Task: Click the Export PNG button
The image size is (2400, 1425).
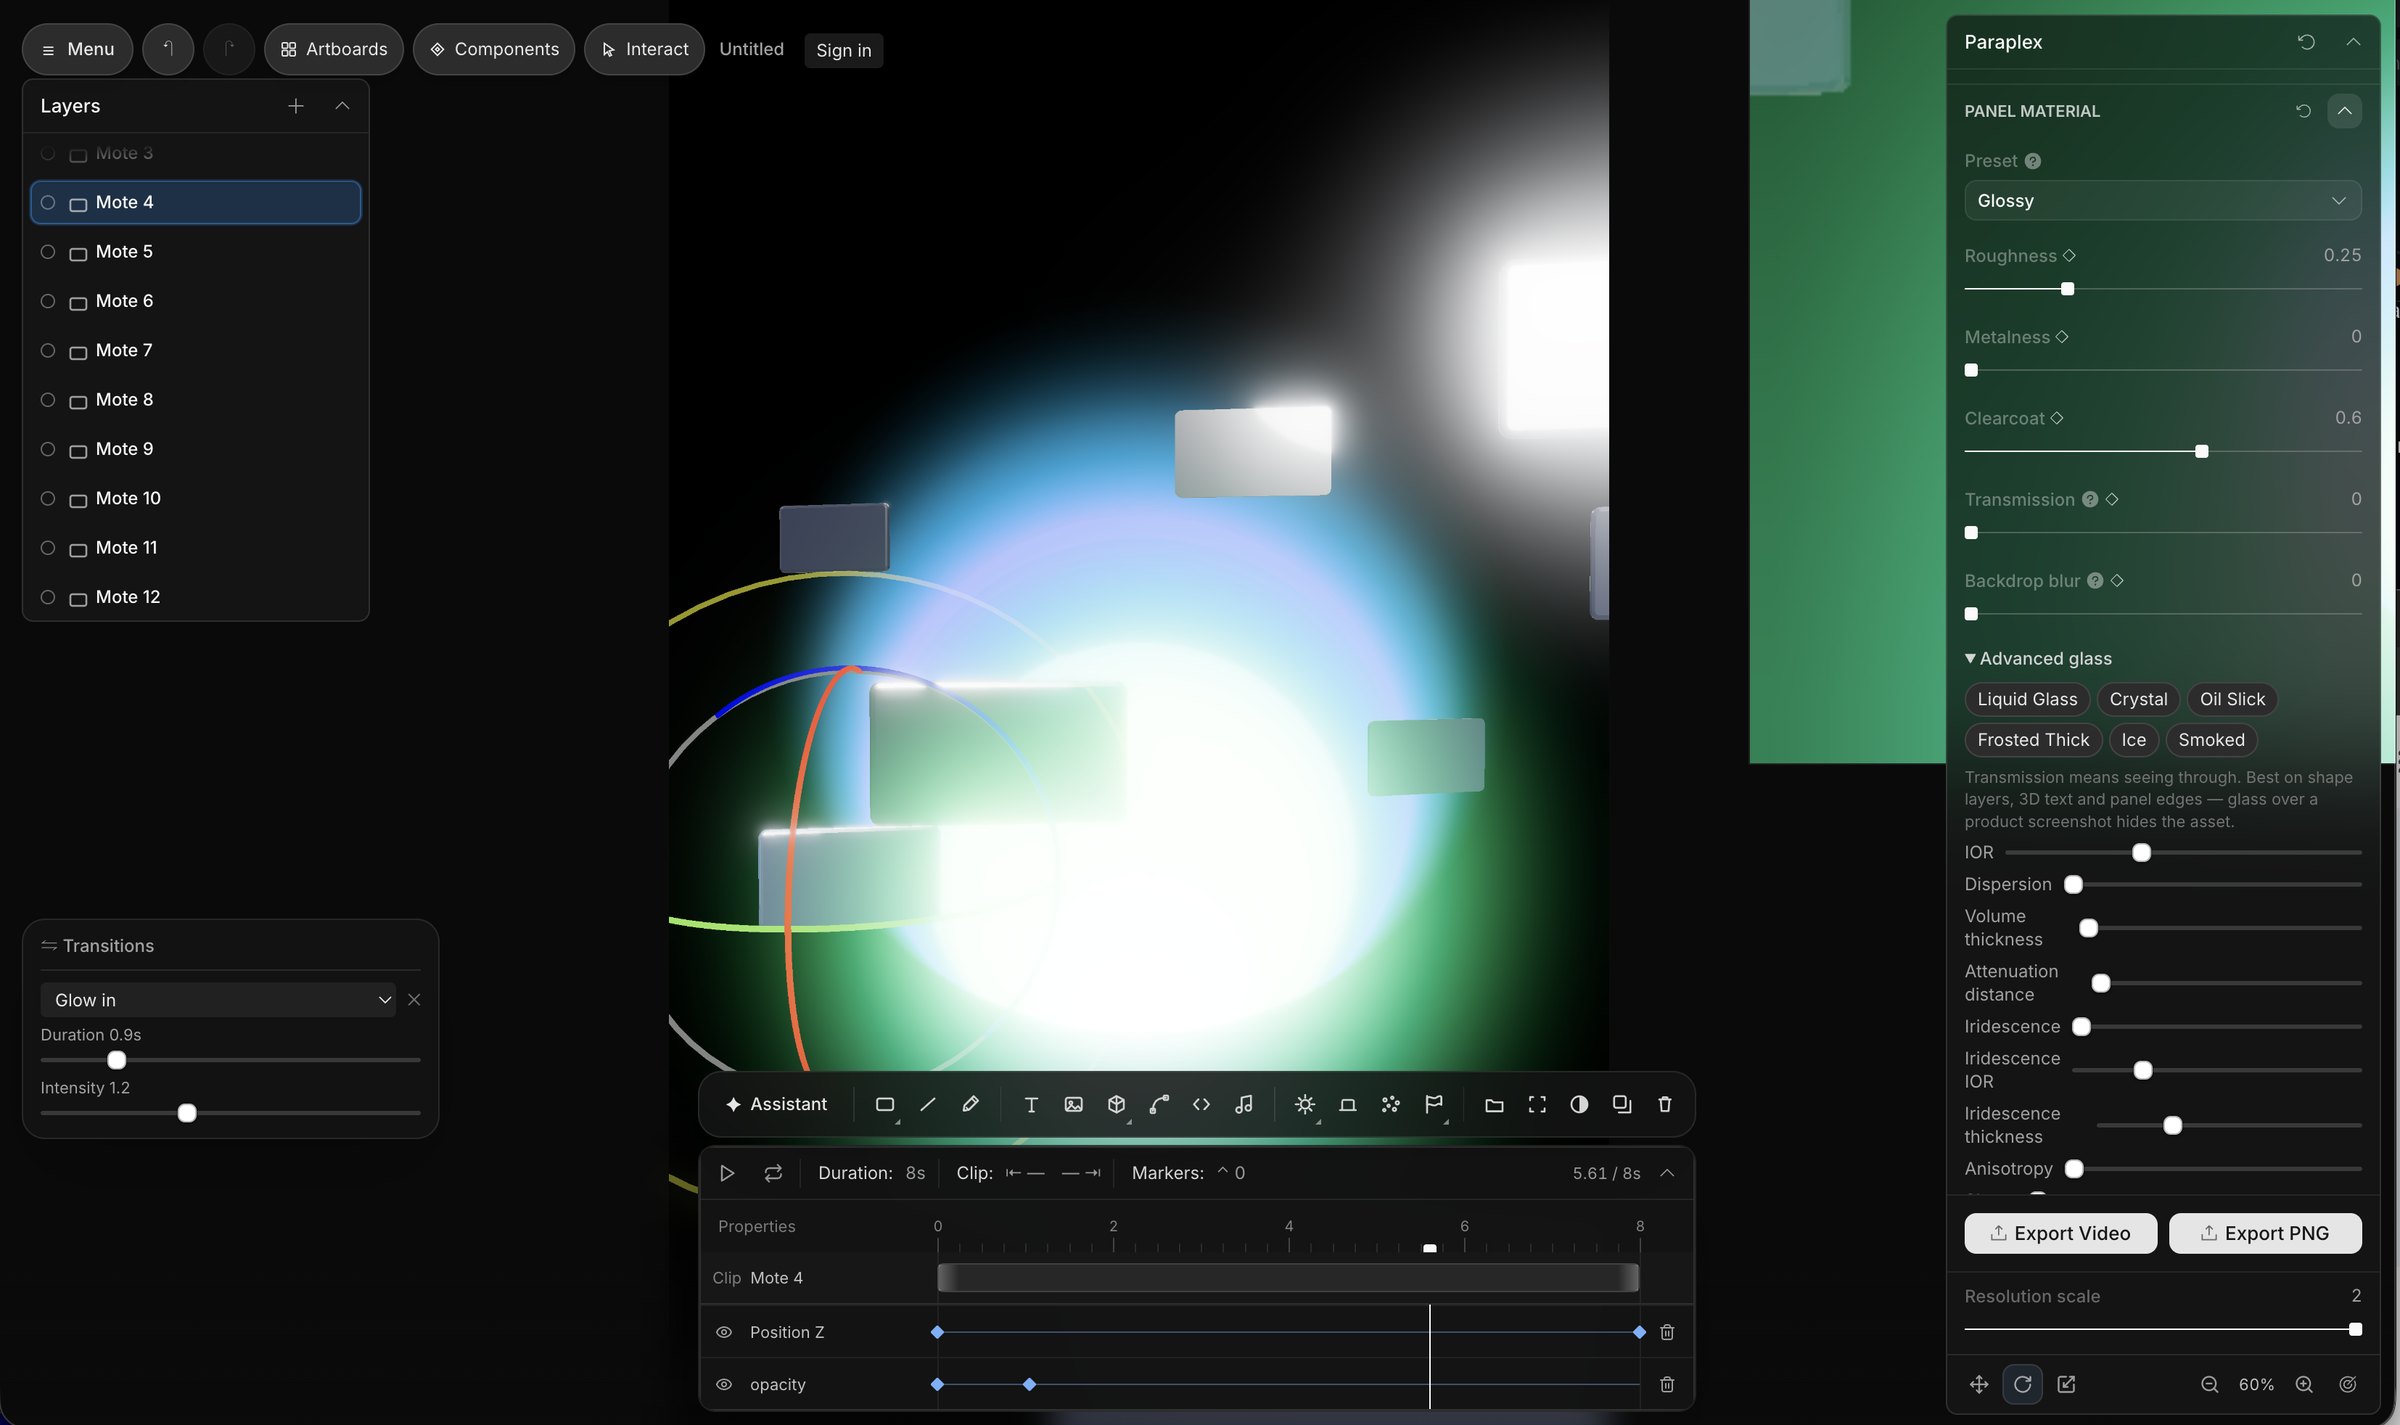Action: pos(2265,1233)
